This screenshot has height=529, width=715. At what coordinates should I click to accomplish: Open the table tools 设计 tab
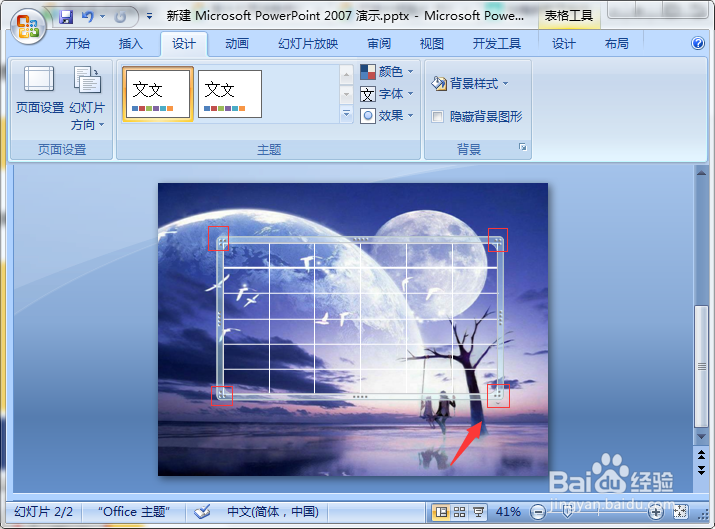(564, 44)
